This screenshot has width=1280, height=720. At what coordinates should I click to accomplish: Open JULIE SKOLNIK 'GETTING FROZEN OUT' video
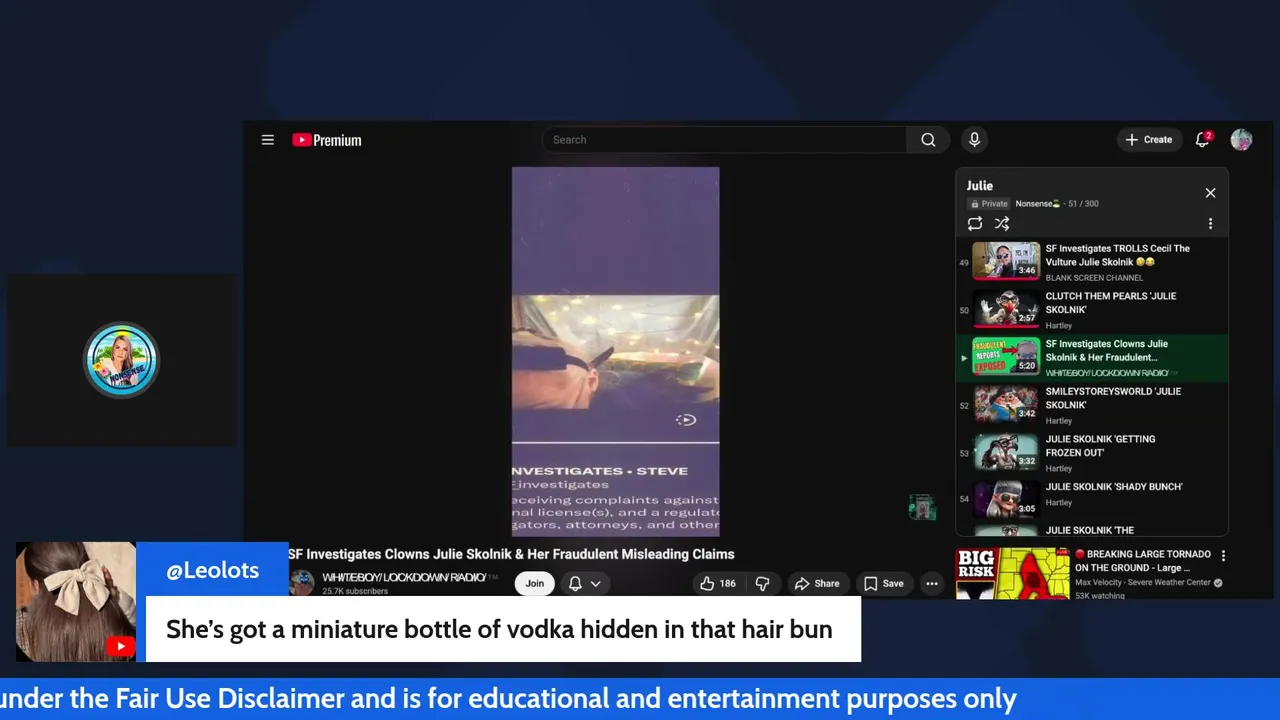pos(1092,452)
